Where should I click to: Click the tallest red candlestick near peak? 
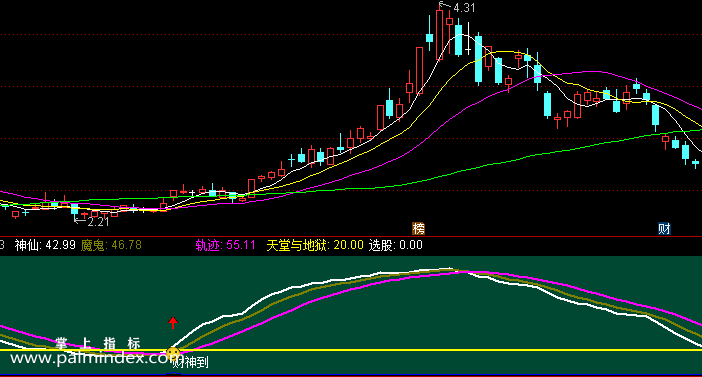coord(440,34)
